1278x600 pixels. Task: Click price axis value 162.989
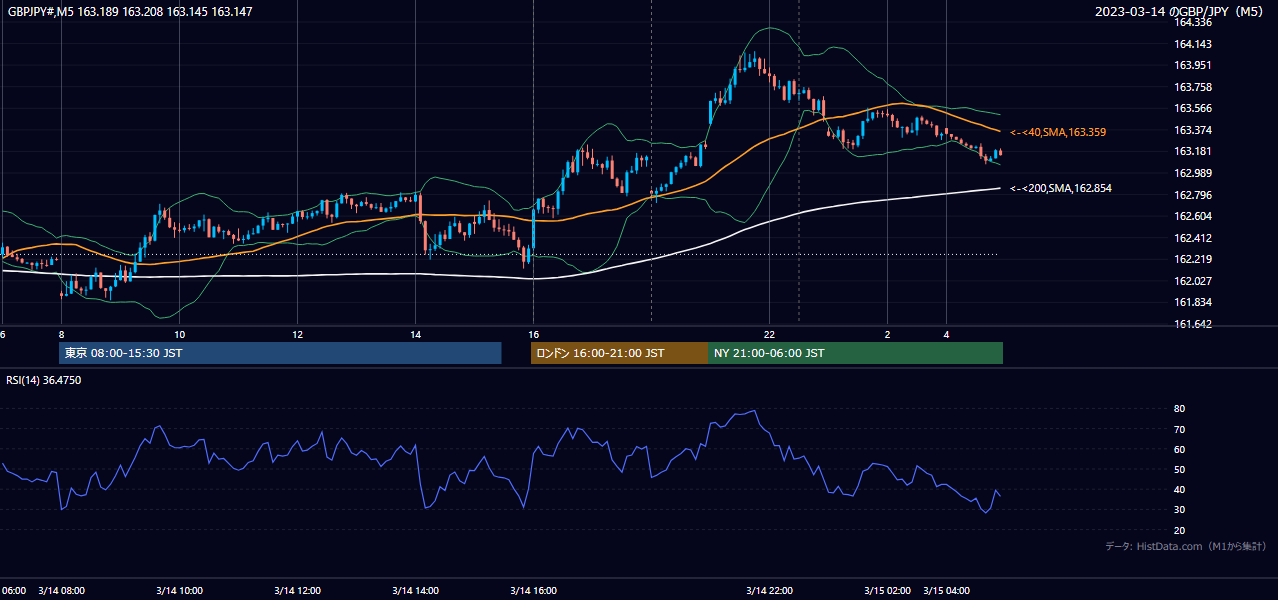click(x=1192, y=173)
